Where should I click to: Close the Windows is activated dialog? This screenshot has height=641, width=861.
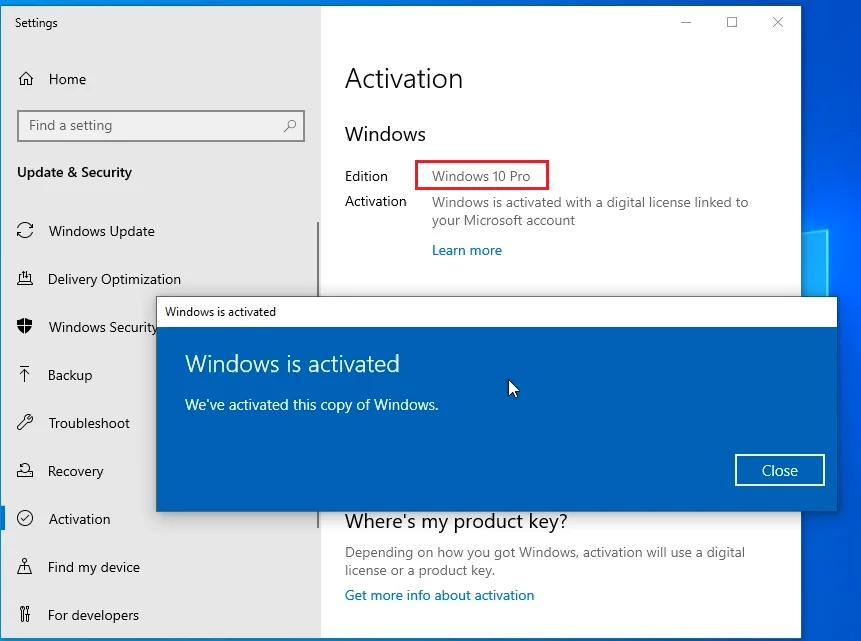pyautogui.click(x=779, y=470)
